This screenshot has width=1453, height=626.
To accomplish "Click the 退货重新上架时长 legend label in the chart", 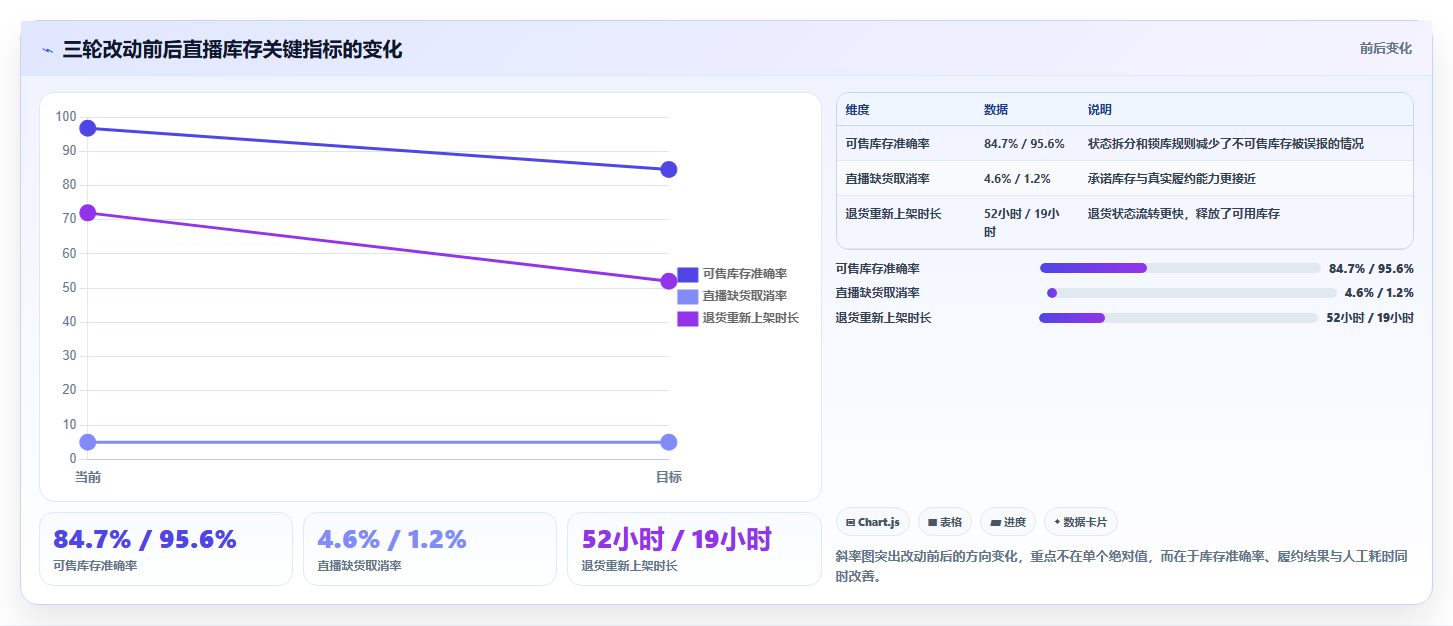I will click(x=750, y=318).
